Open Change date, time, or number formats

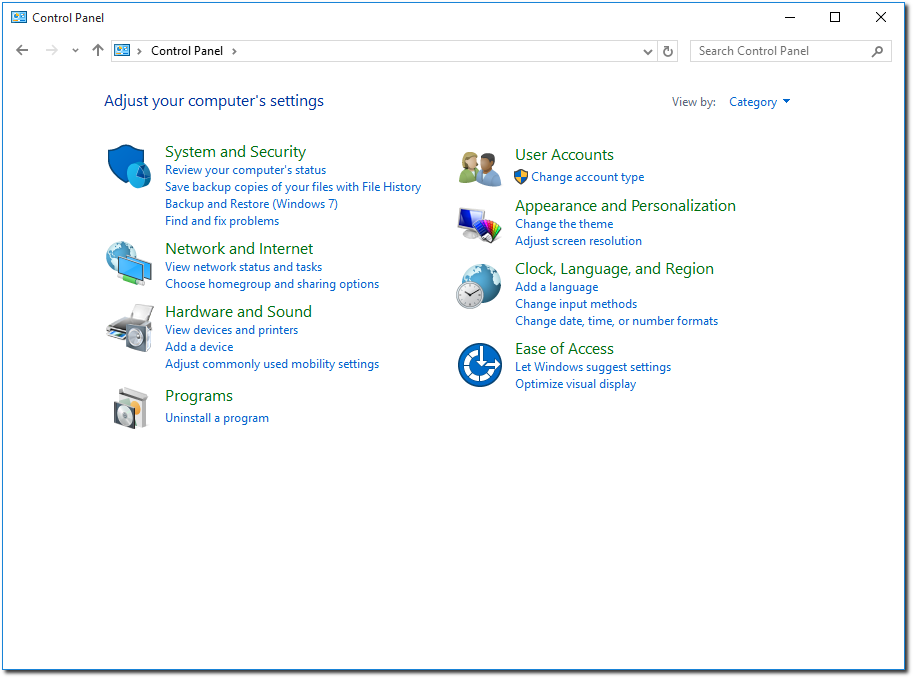pyautogui.click(x=617, y=320)
